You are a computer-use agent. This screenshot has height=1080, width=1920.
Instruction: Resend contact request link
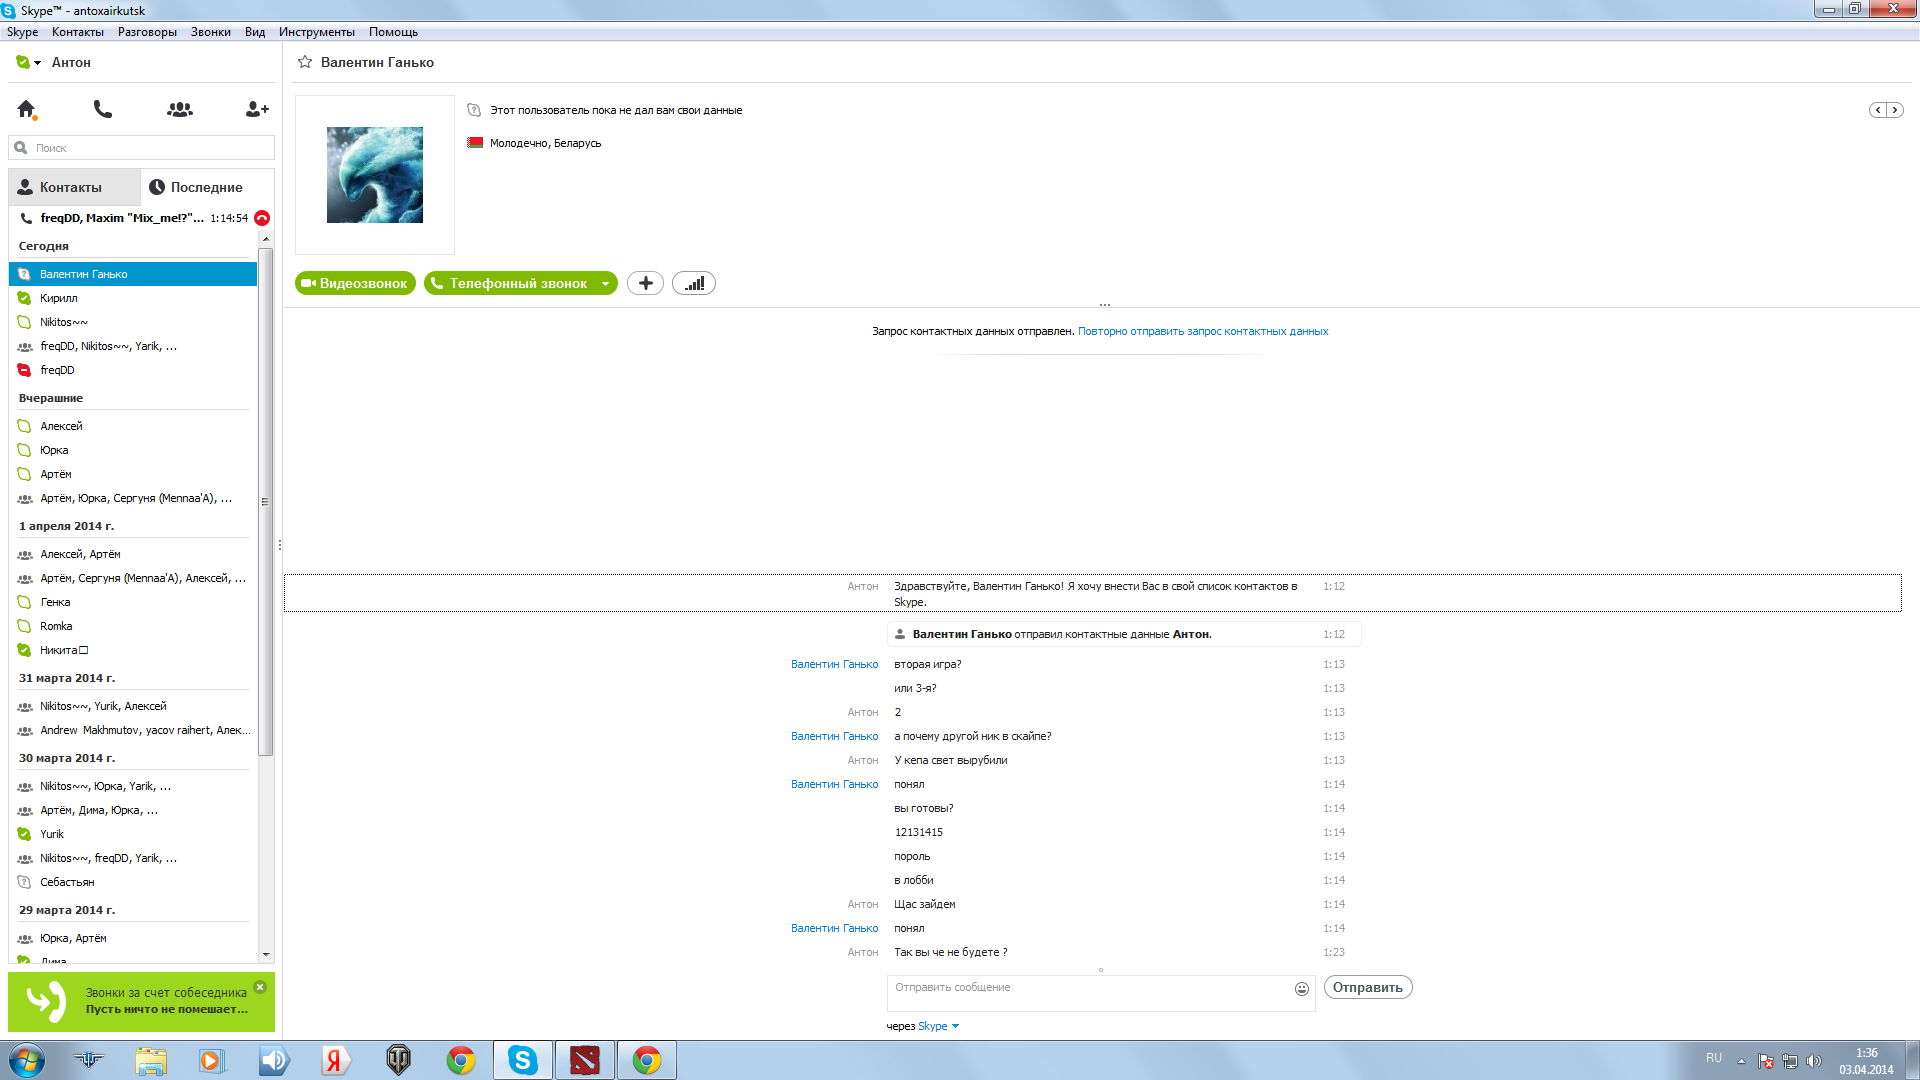click(x=1203, y=331)
